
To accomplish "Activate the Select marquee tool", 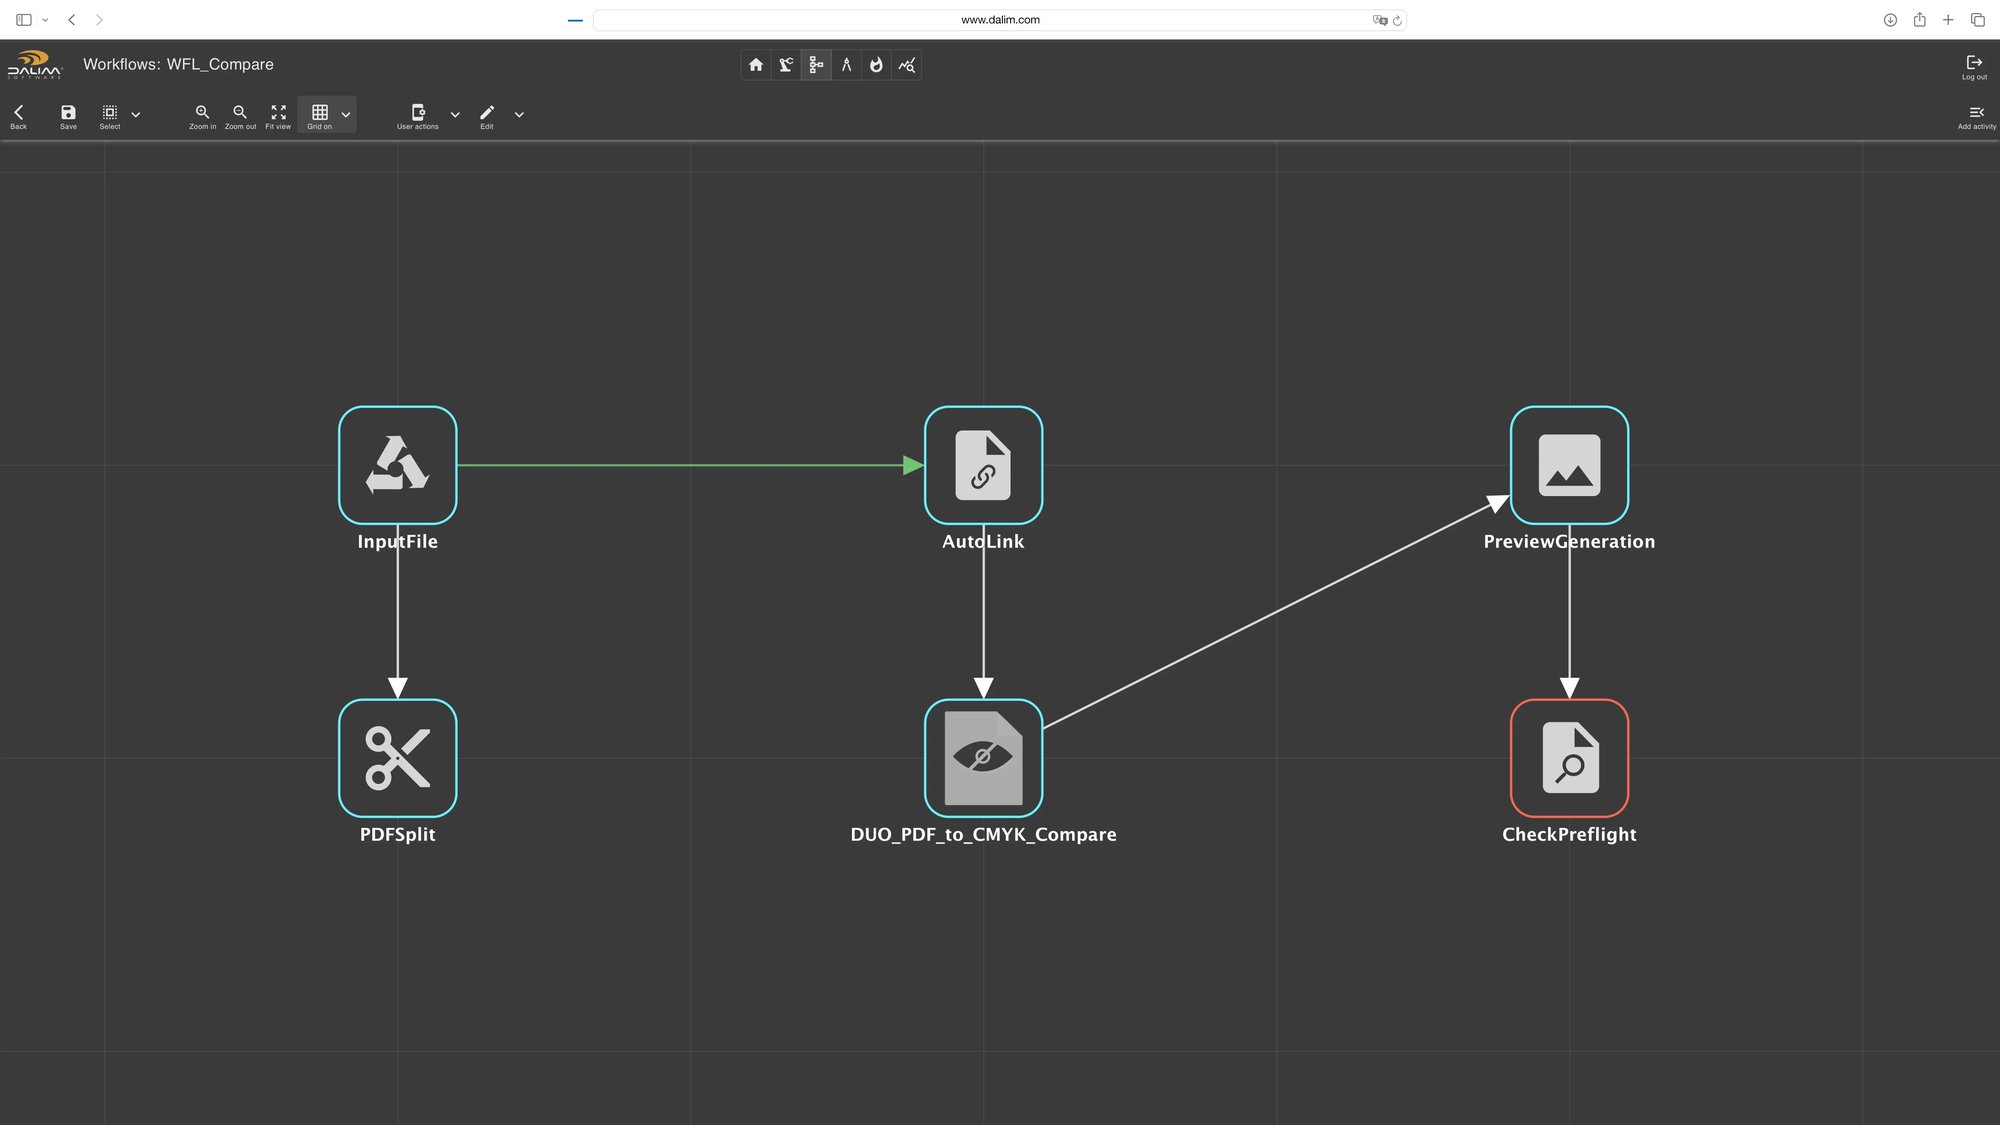I will pyautogui.click(x=110, y=114).
